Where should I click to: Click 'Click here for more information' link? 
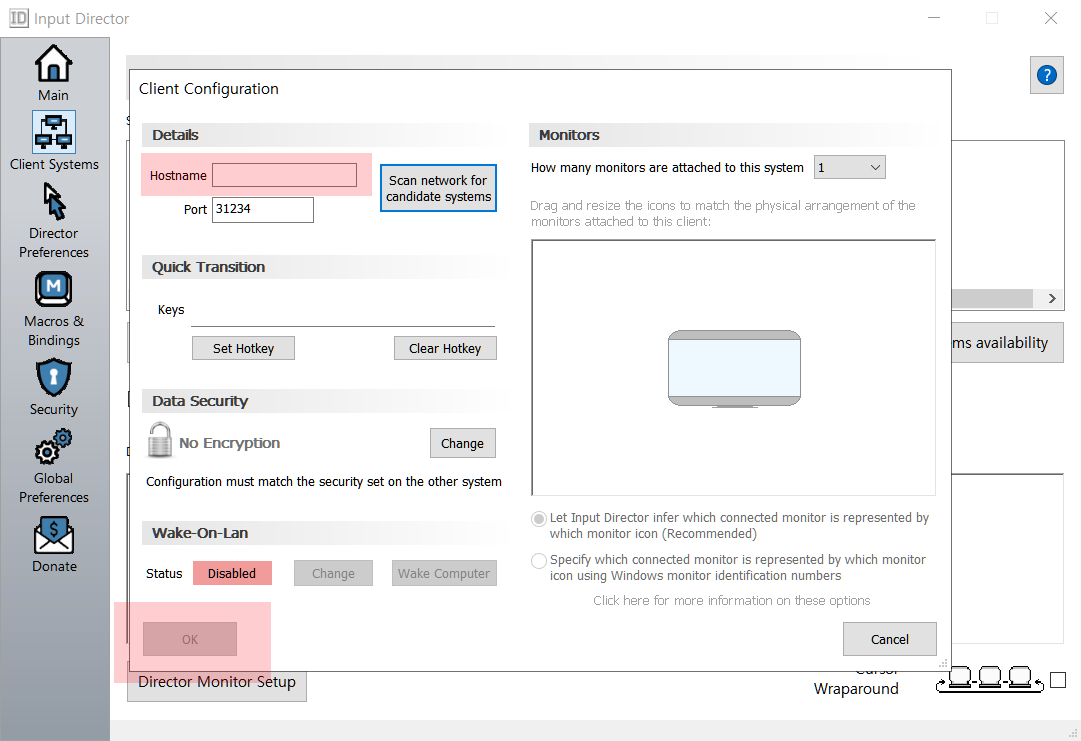(731, 600)
